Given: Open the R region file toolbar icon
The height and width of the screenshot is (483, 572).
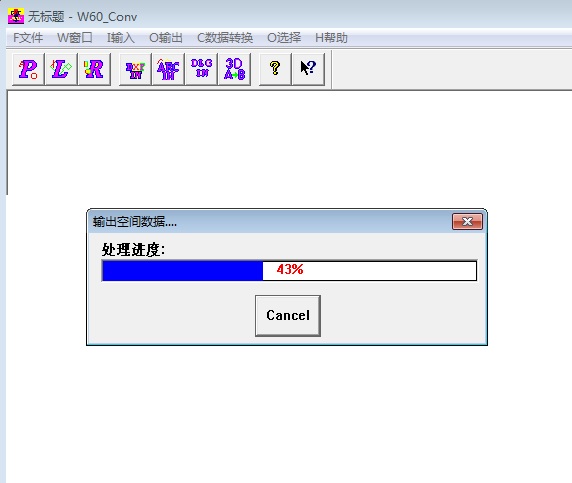Looking at the screenshot, I should point(94,69).
